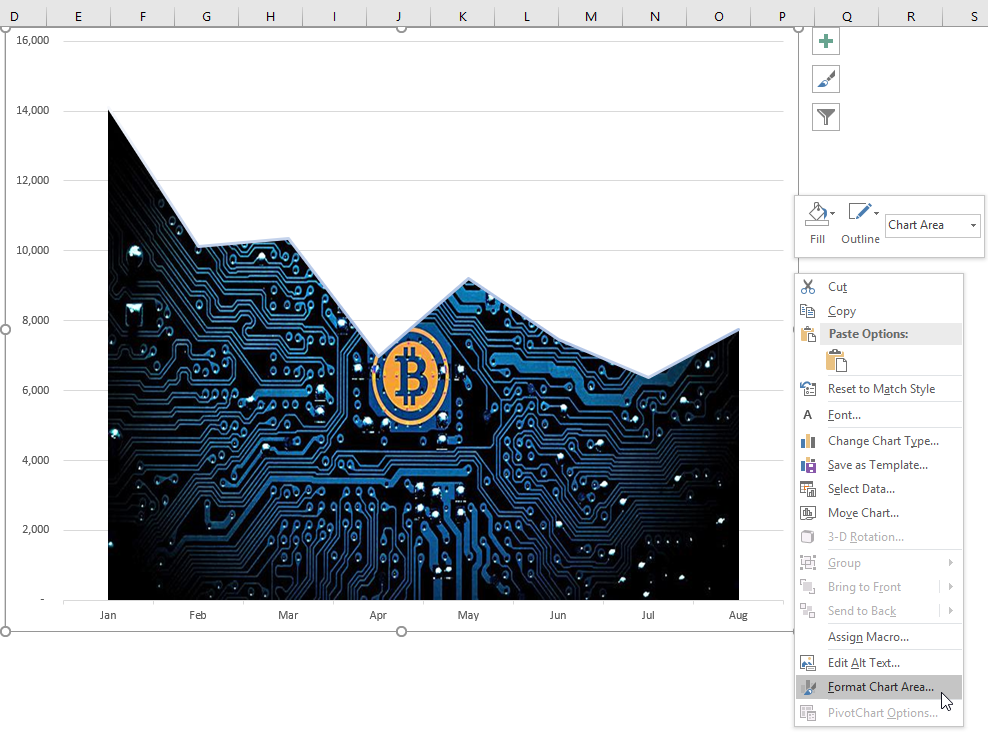Choose Move Chart option
This screenshot has height=735, width=988.
click(863, 512)
